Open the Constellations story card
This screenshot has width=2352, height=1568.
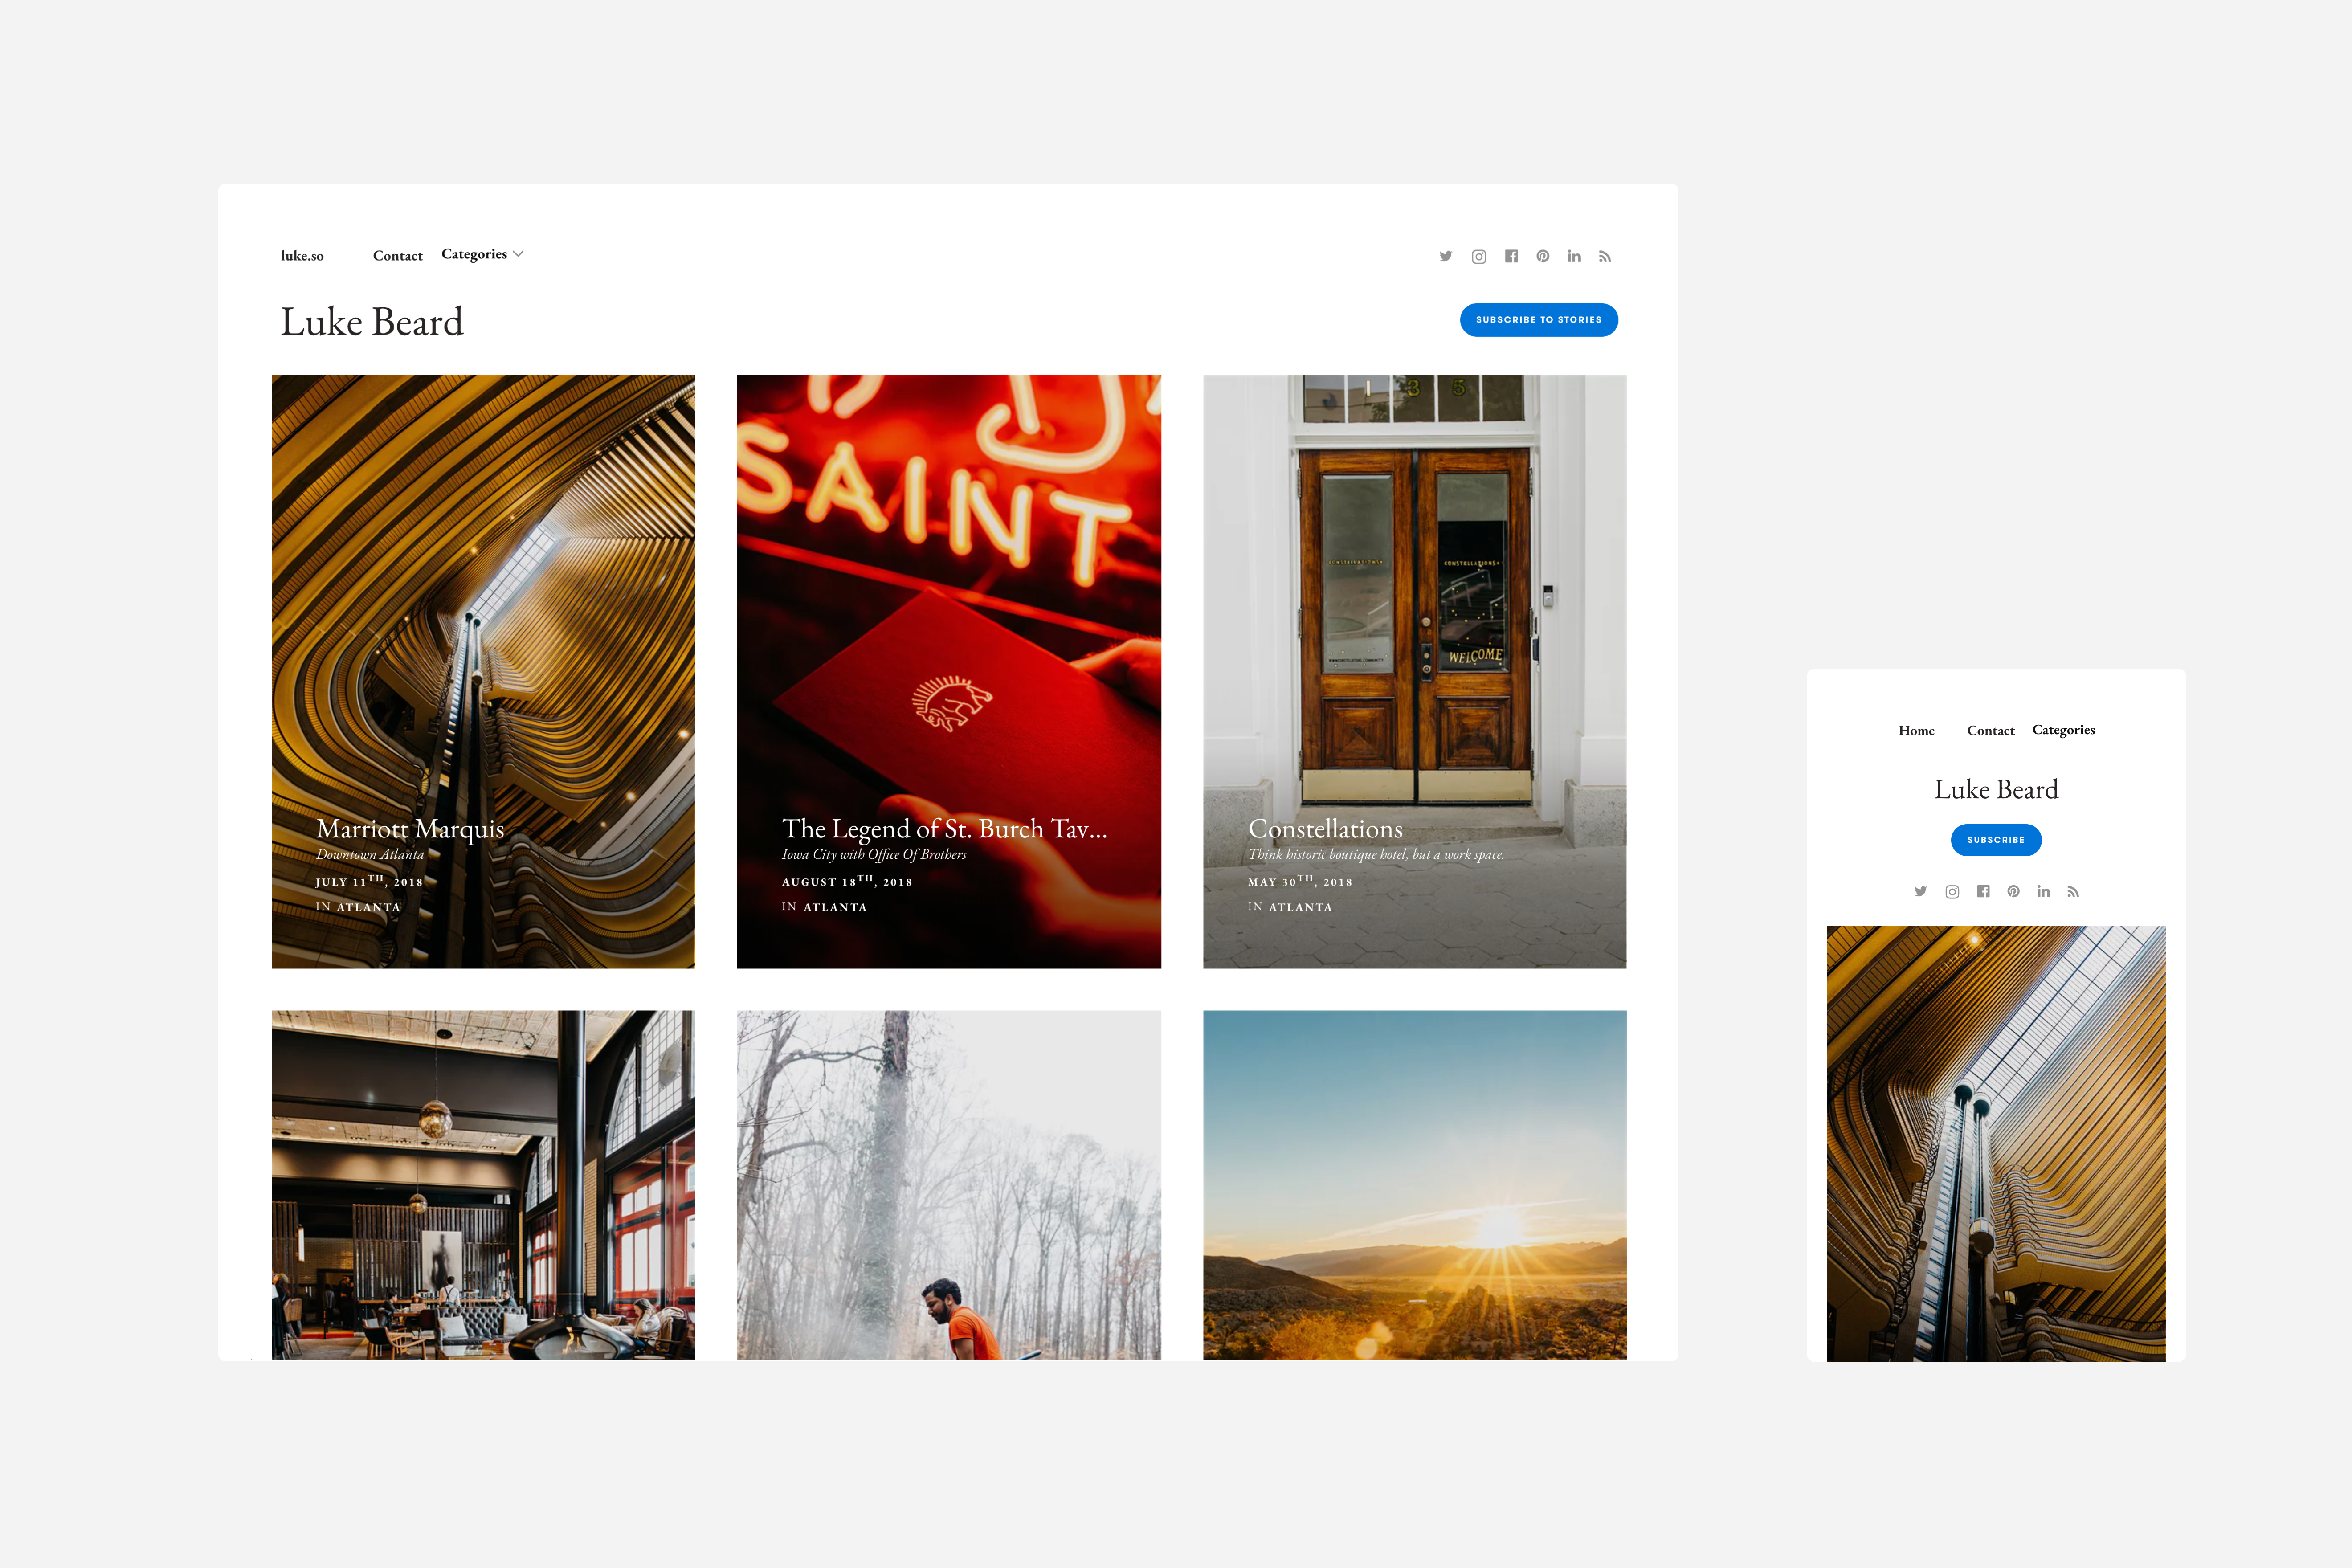tap(1414, 671)
